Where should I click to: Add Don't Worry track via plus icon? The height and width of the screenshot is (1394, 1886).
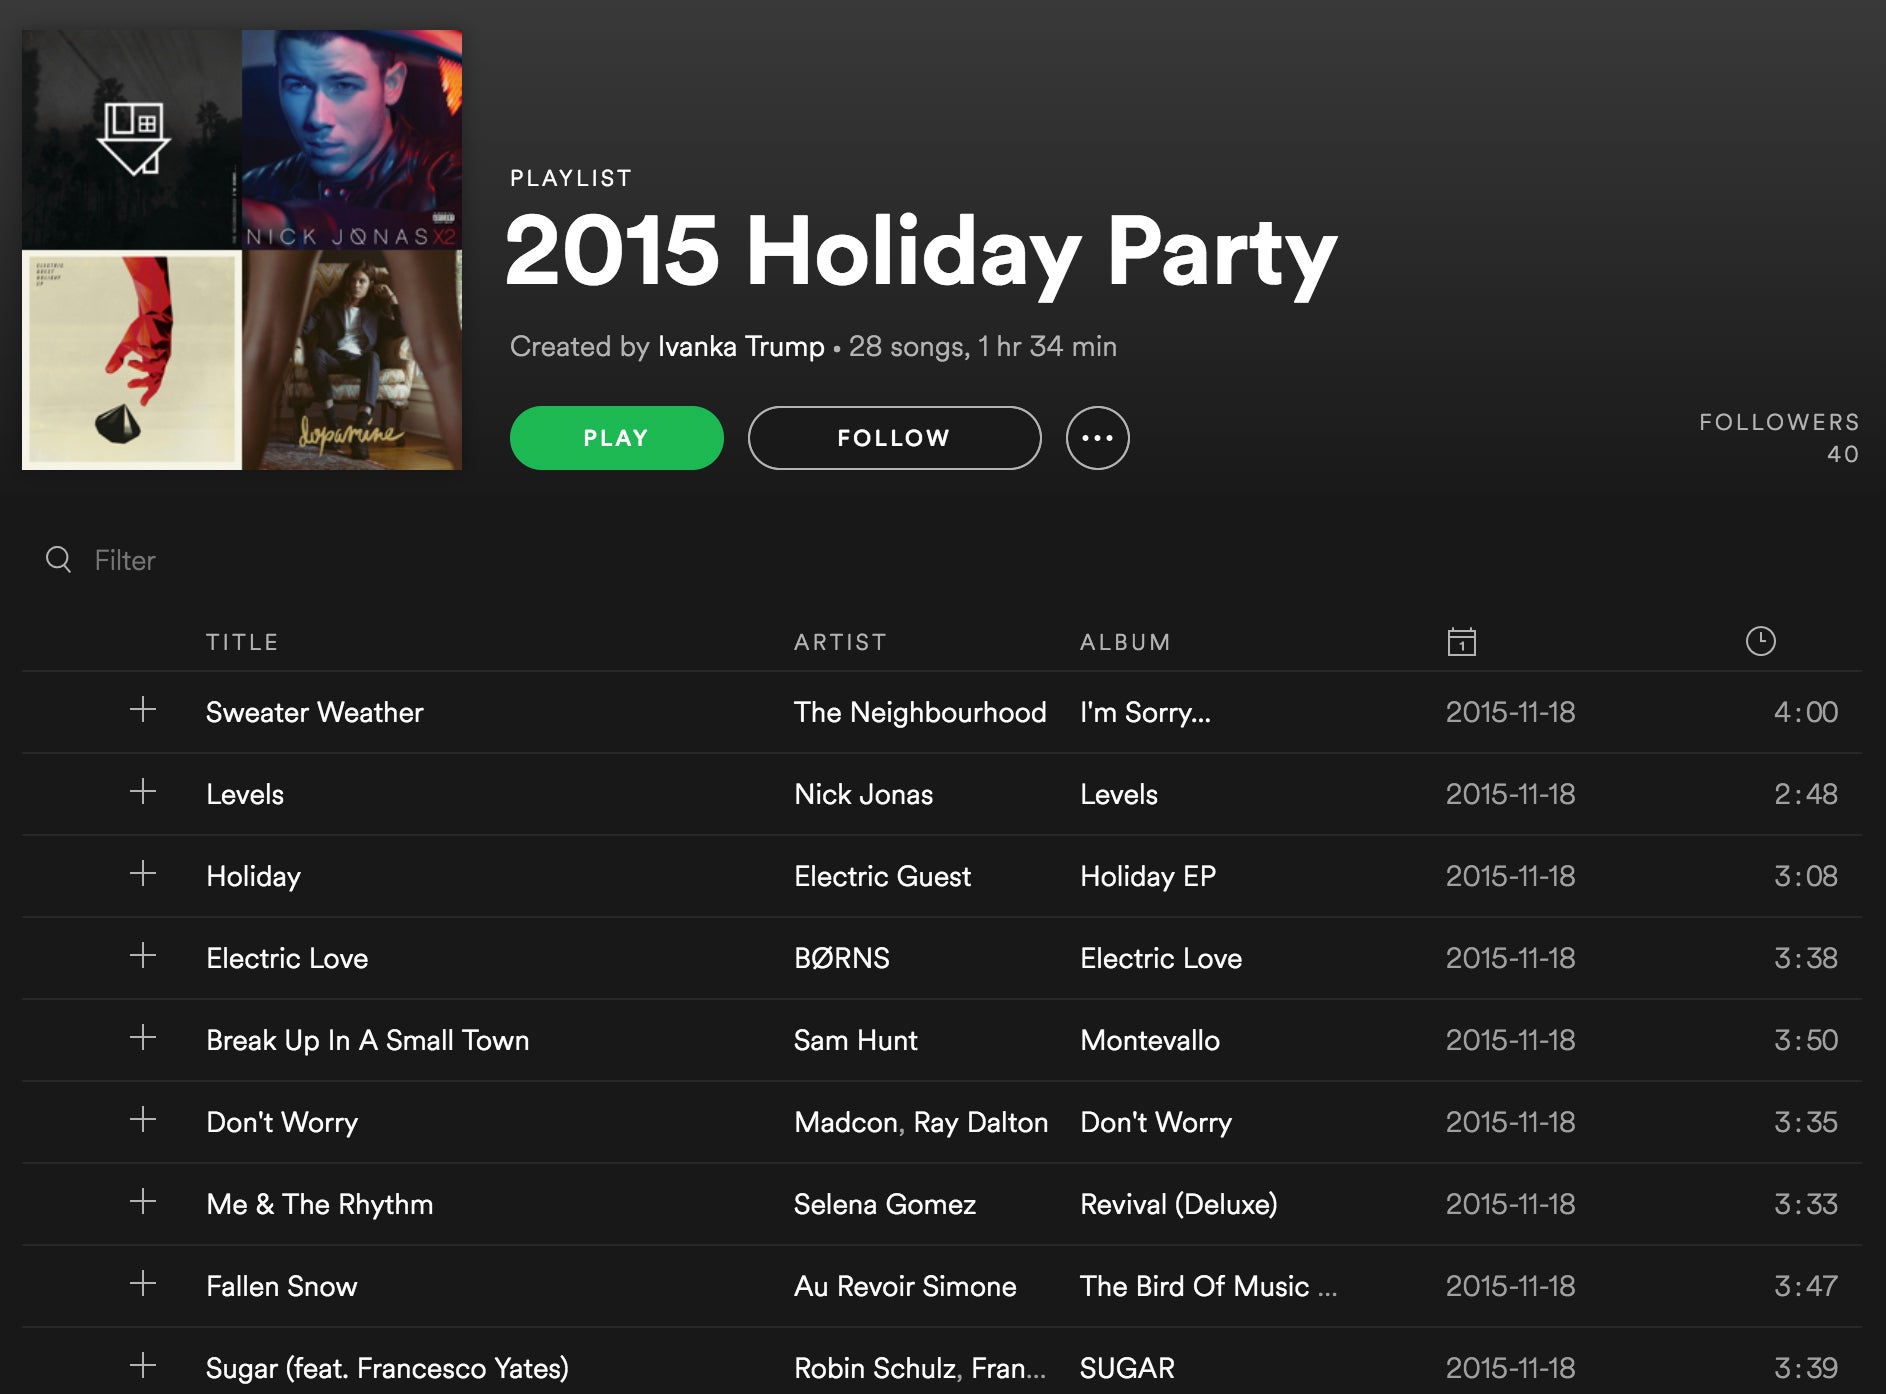[x=143, y=1120]
